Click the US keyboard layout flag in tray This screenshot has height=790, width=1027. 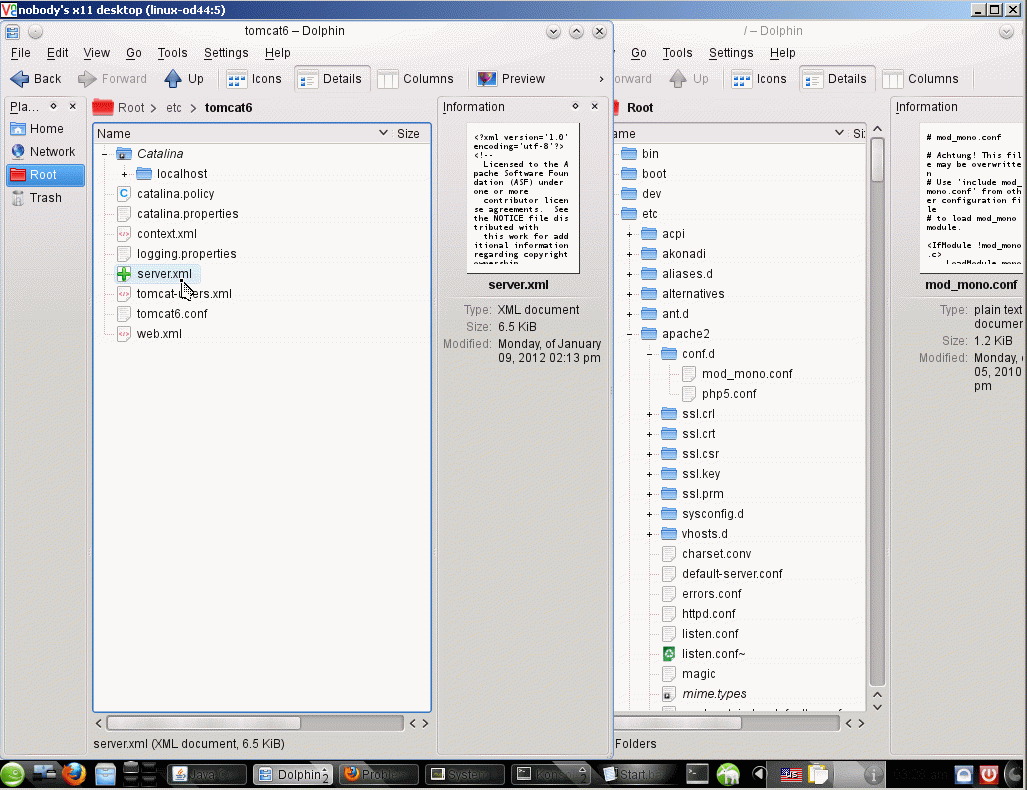(791, 775)
